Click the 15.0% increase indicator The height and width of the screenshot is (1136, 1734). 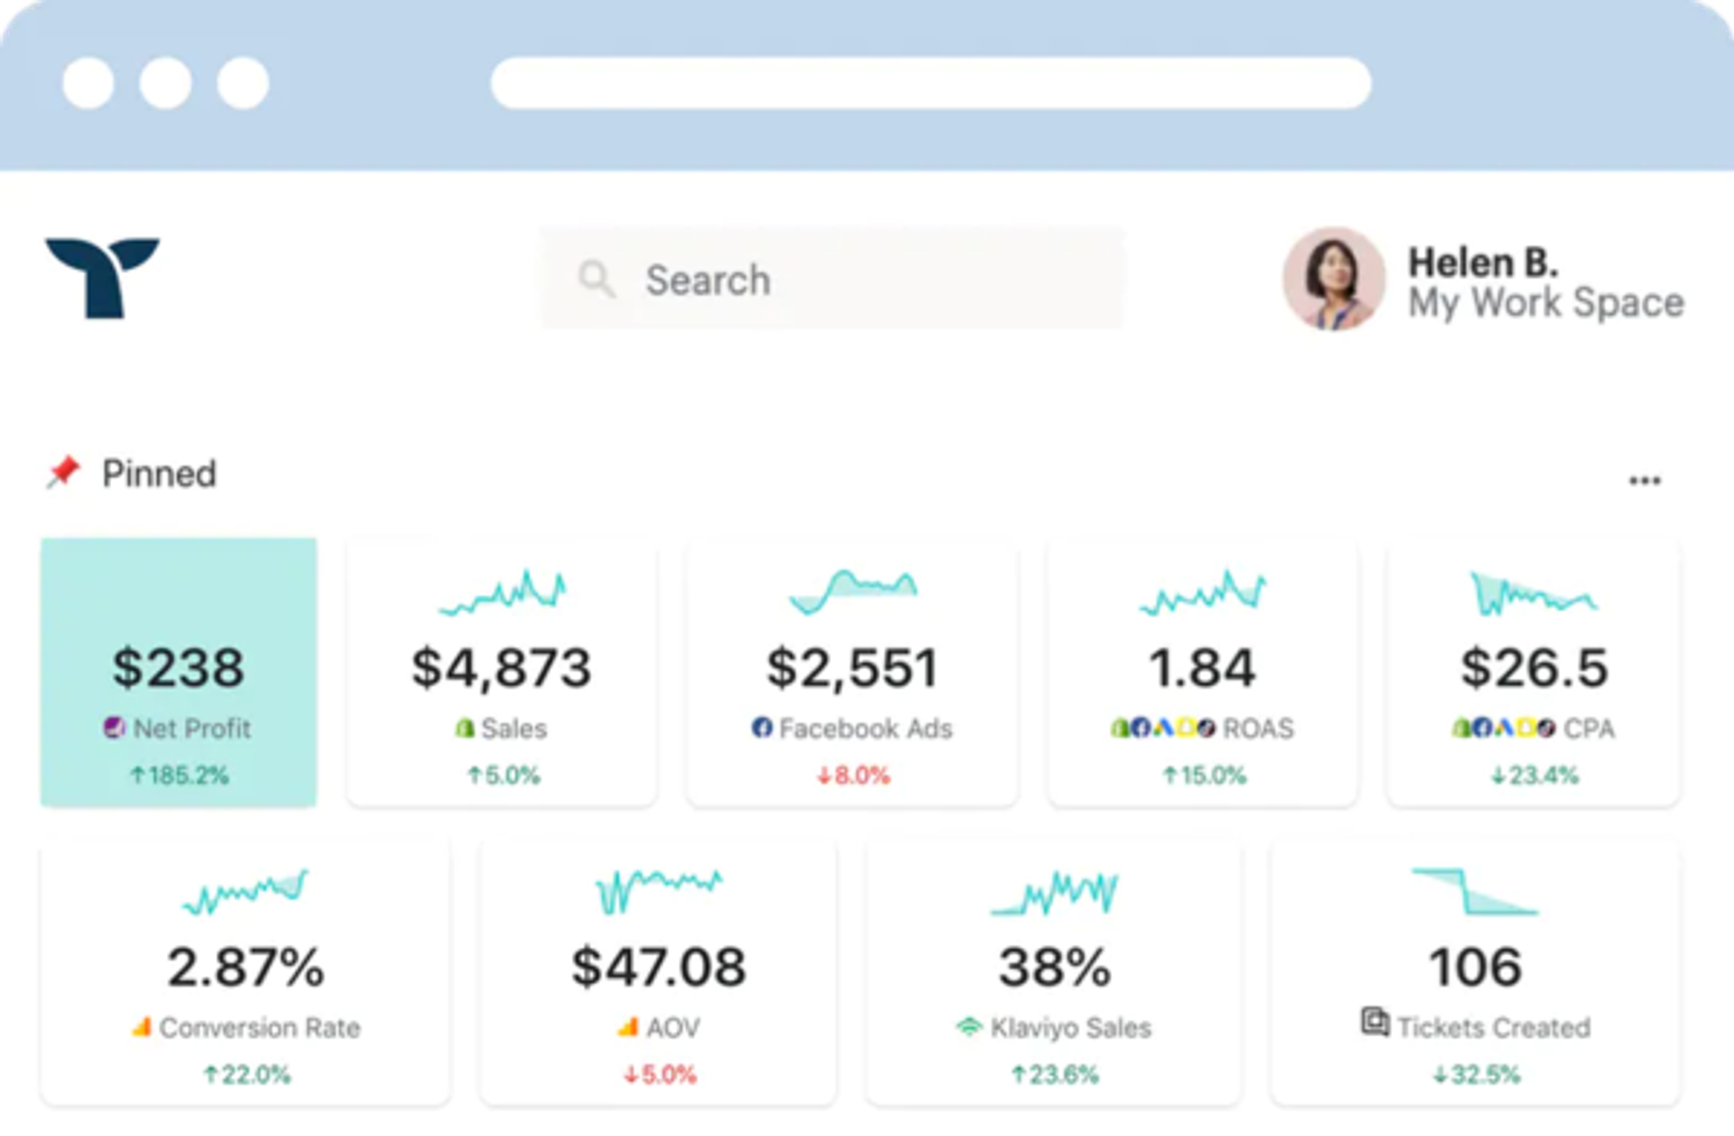tap(1204, 775)
